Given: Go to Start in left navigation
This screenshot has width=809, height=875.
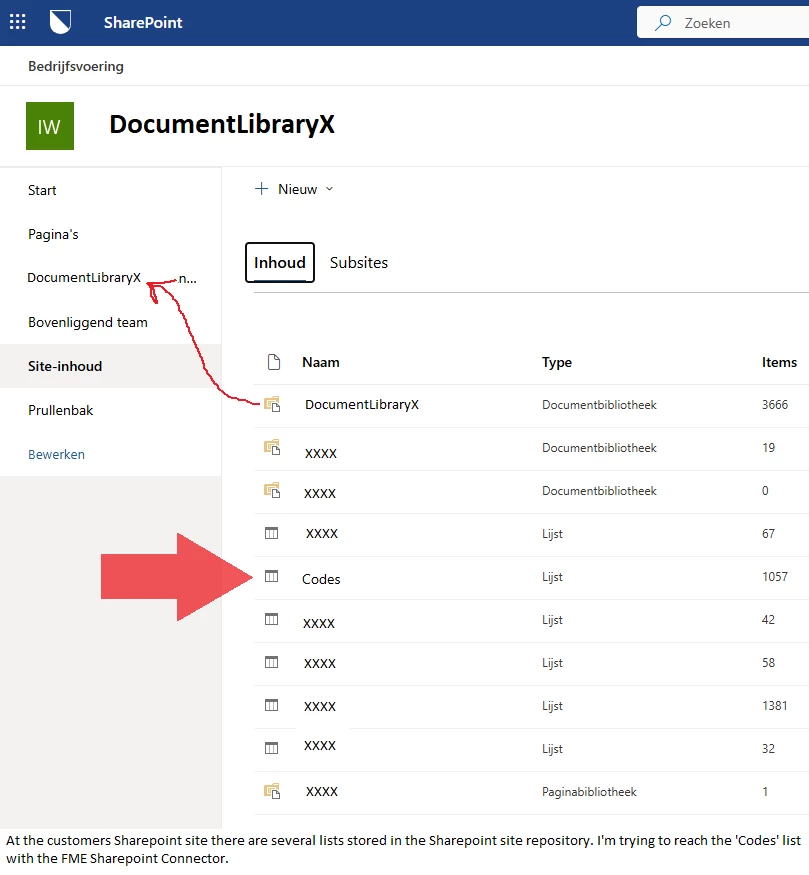Looking at the screenshot, I should point(42,190).
